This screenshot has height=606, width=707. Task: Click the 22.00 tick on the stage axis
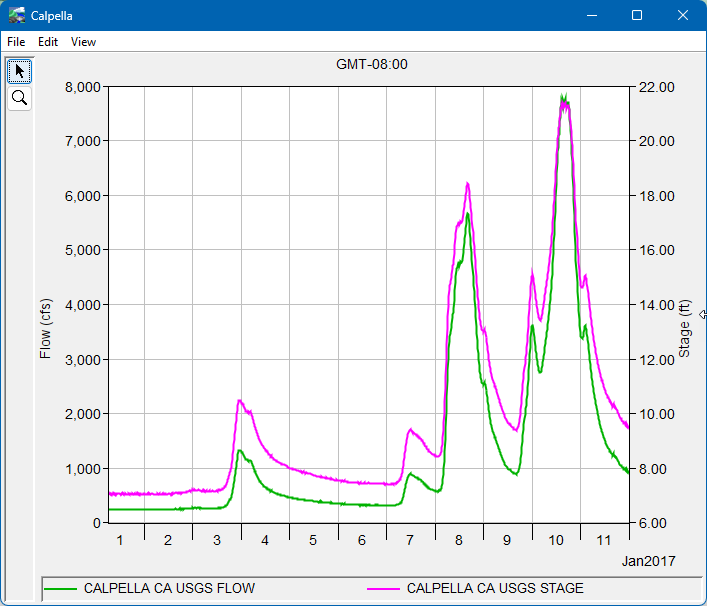(x=657, y=87)
